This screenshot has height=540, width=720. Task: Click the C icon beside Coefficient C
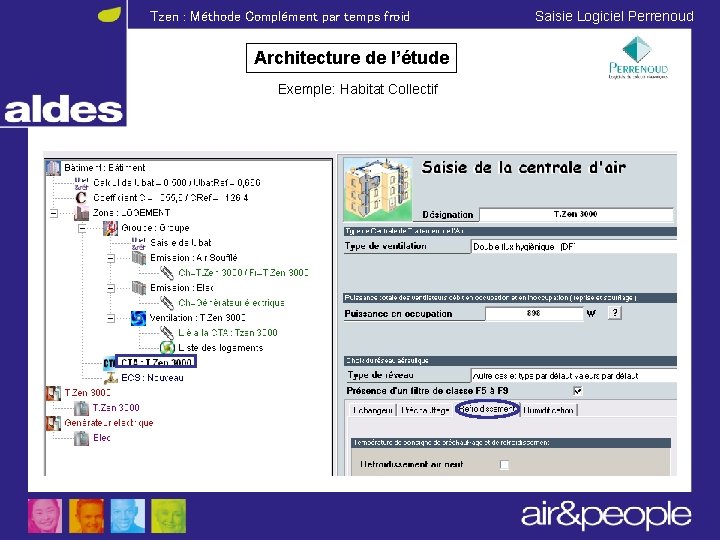click(x=81, y=198)
